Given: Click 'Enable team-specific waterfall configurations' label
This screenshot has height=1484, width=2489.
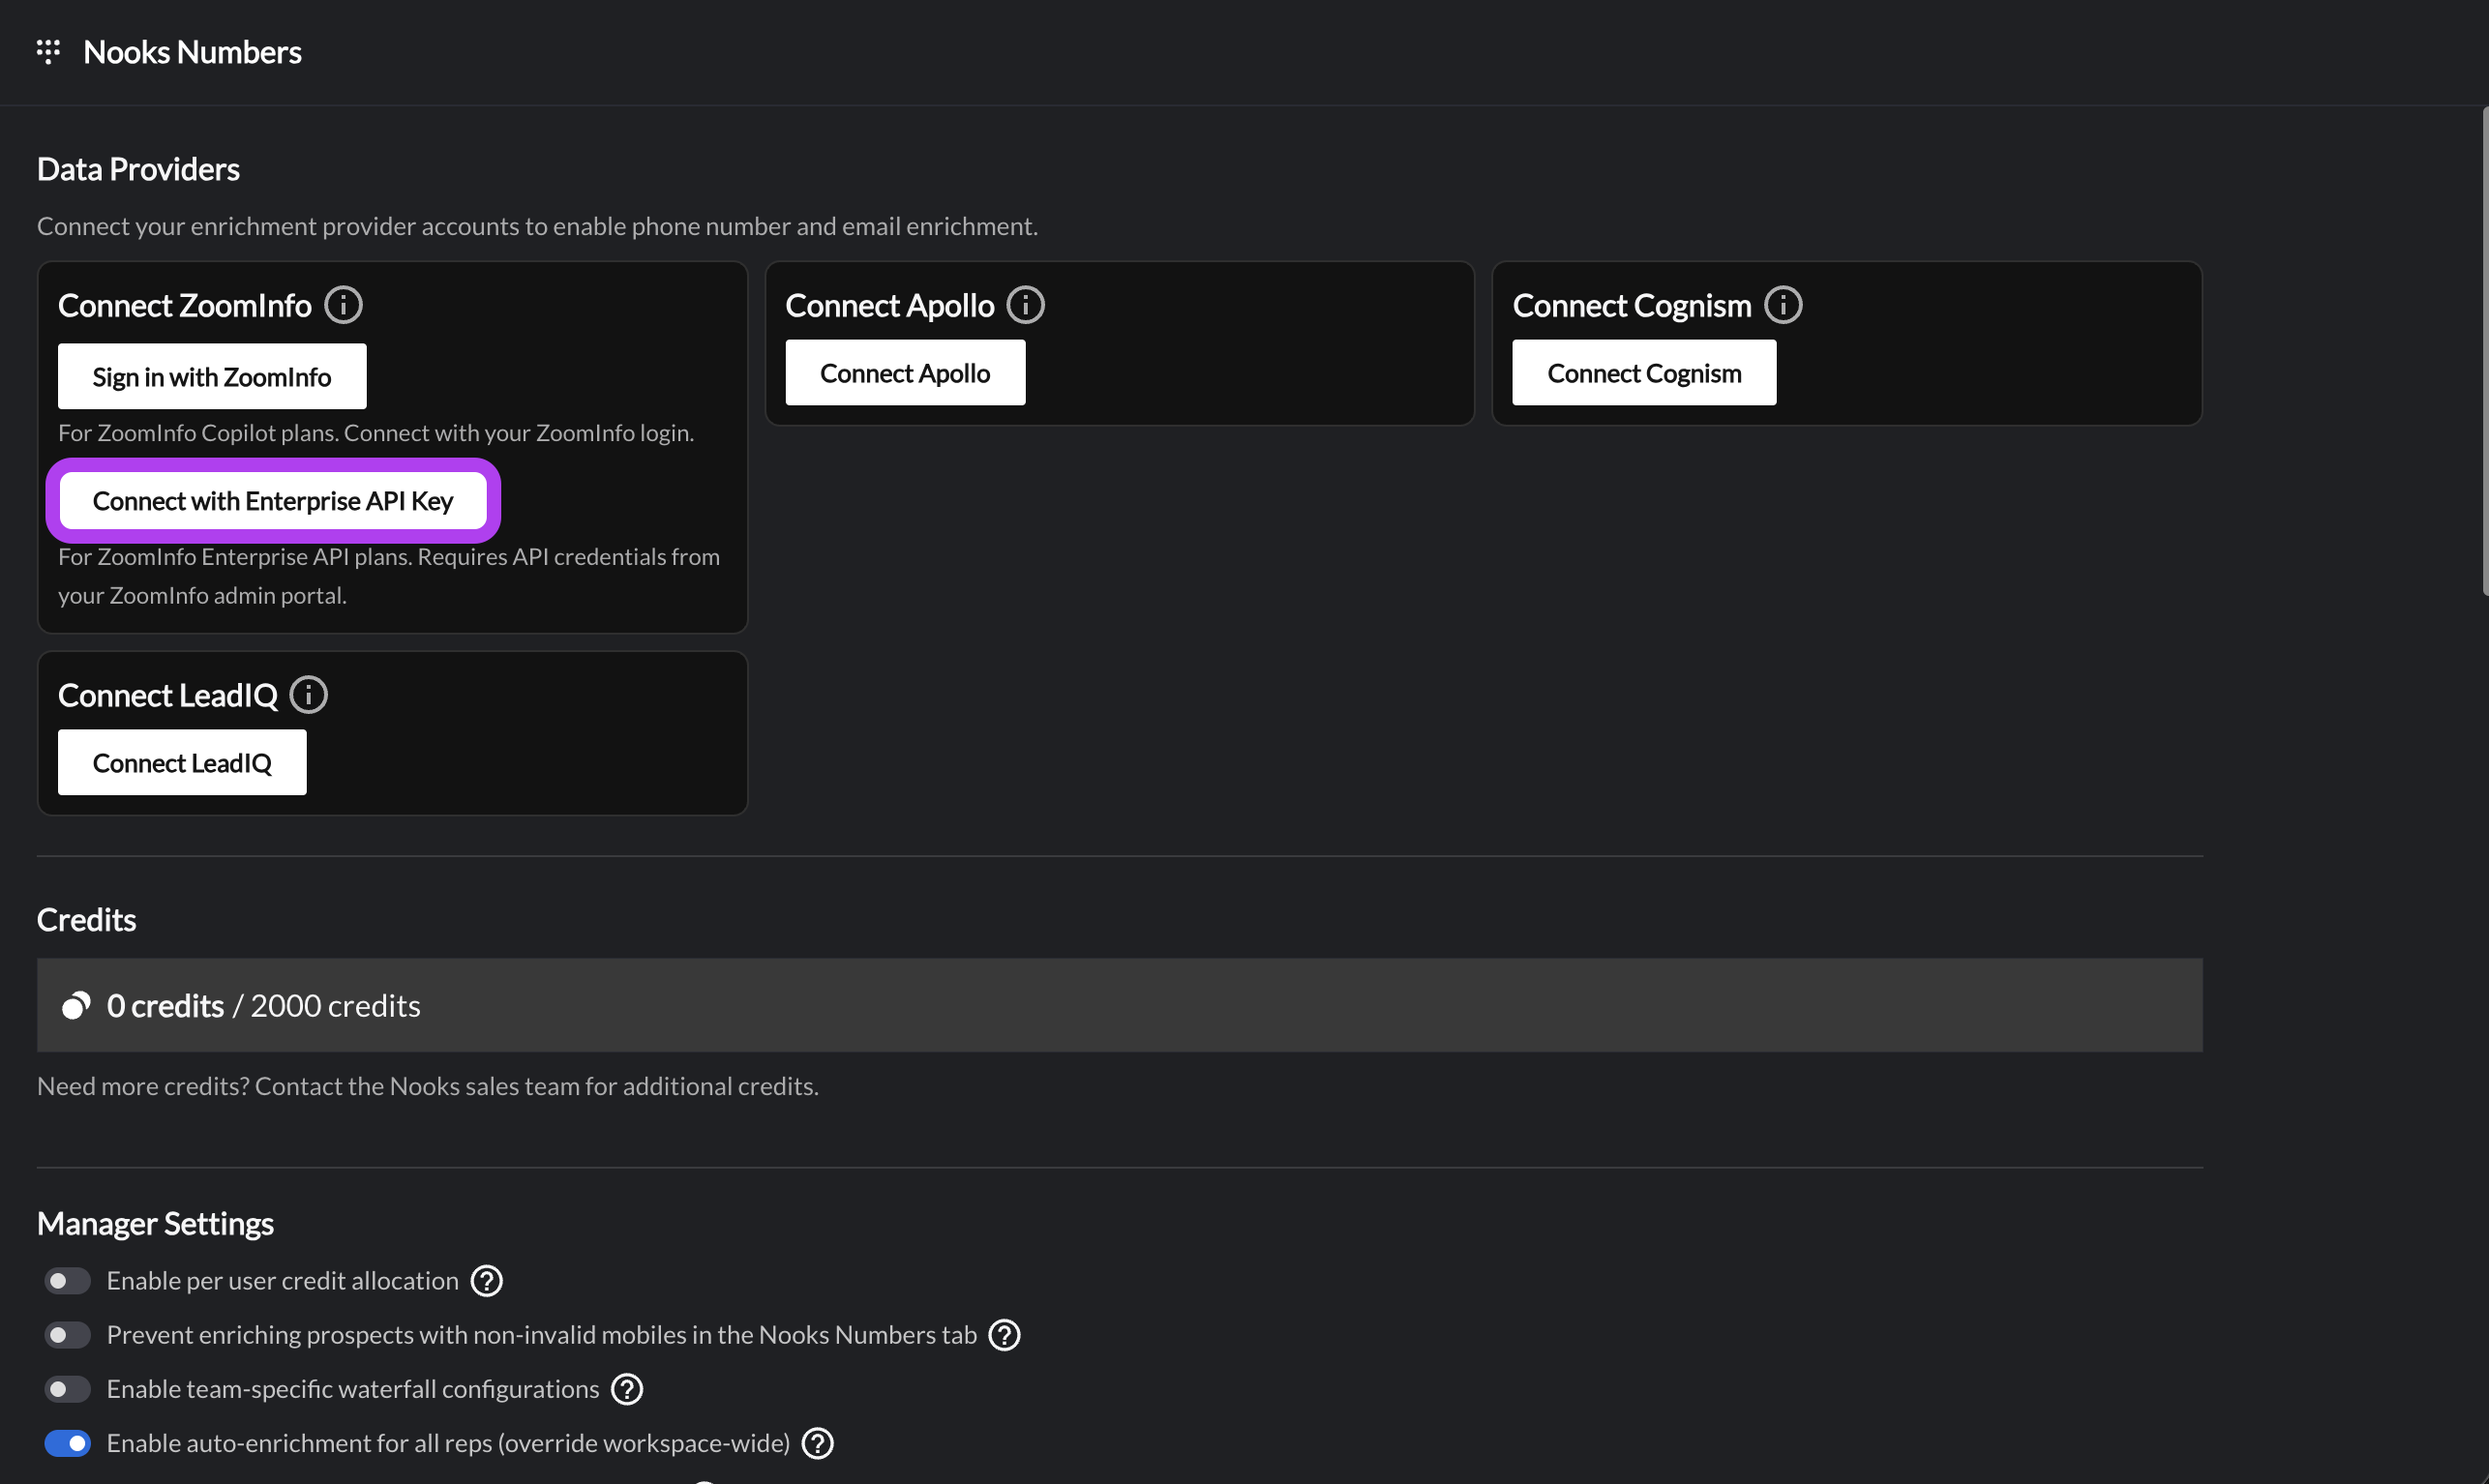Looking at the screenshot, I should (x=353, y=1389).
